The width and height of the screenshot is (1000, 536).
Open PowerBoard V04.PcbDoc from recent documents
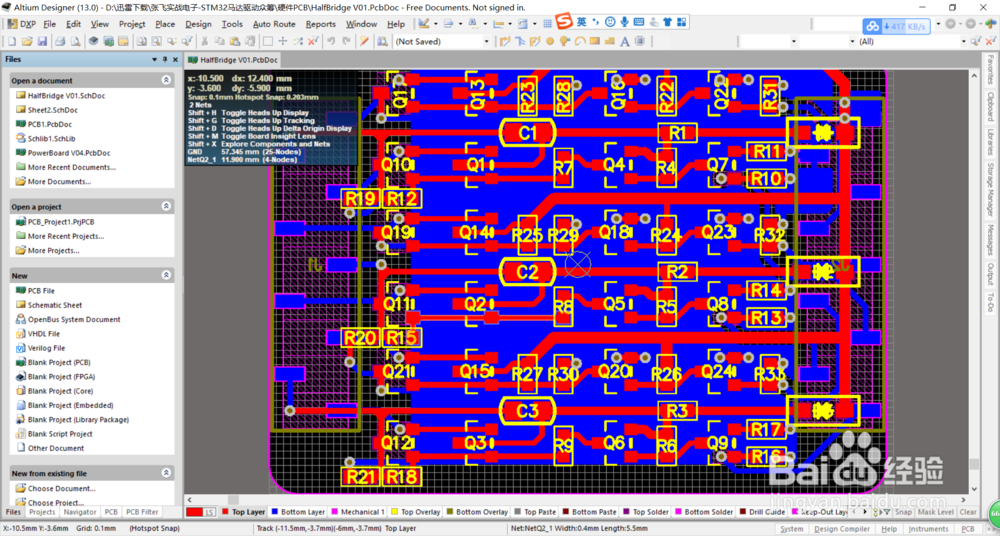click(x=63, y=153)
